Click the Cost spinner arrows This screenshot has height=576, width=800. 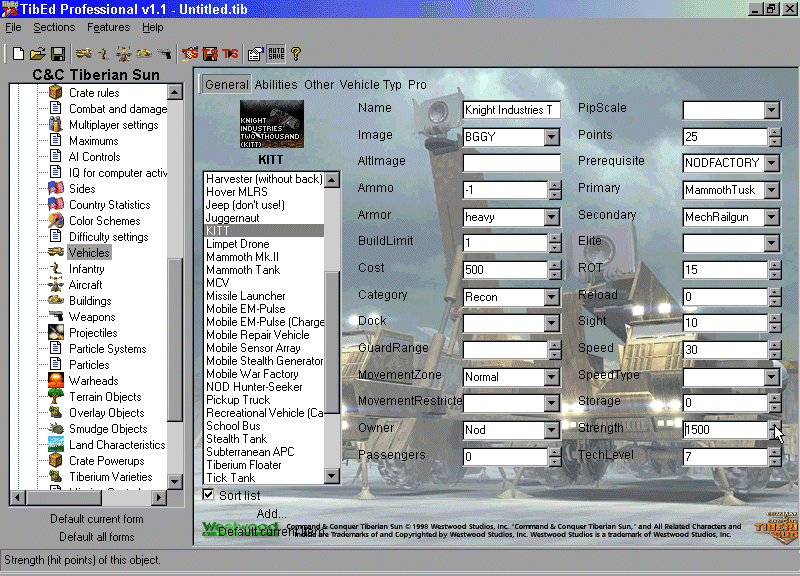click(x=555, y=270)
